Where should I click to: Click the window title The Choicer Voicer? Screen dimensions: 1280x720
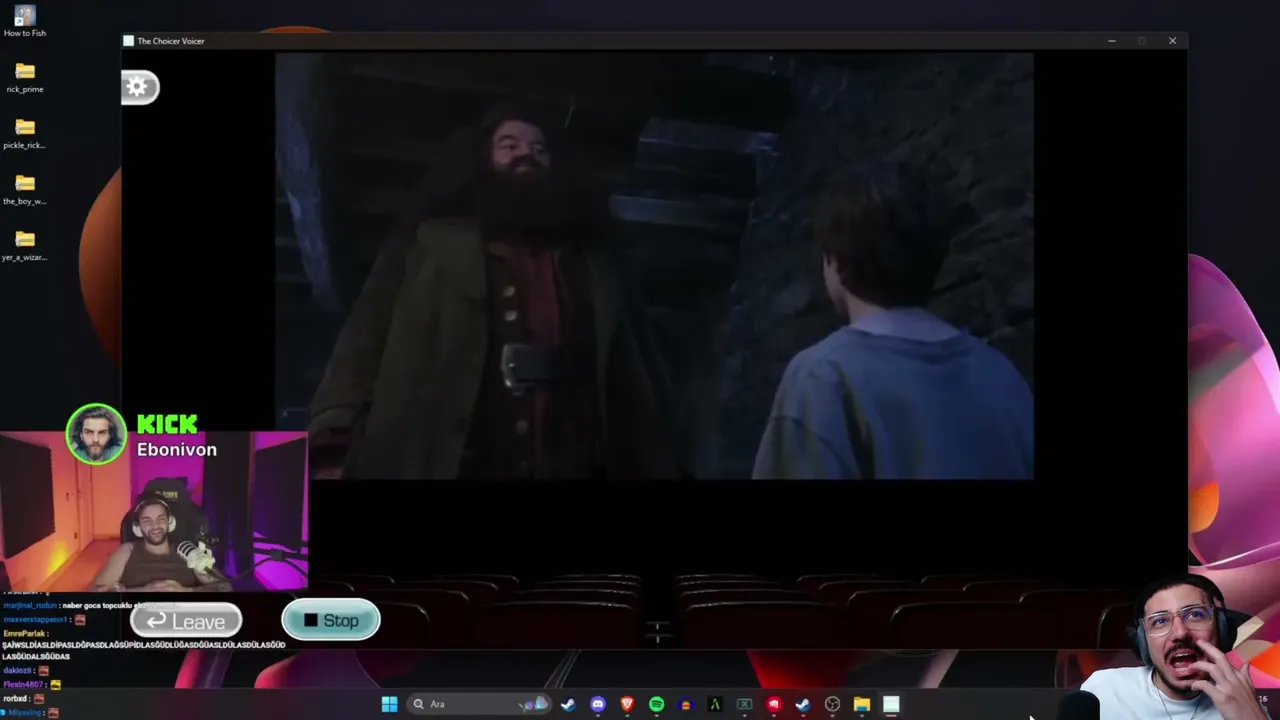click(x=171, y=41)
